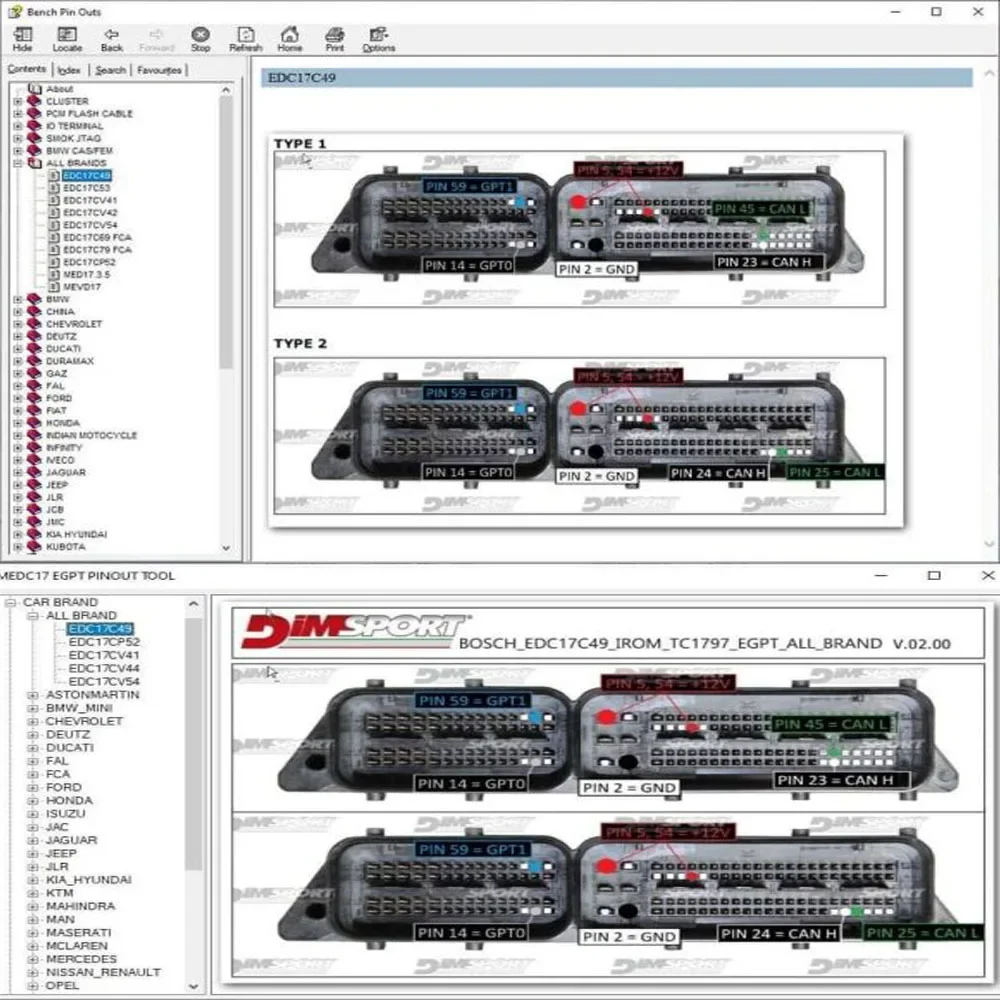
Task: Go to Home via house icon
Action: (x=290, y=40)
